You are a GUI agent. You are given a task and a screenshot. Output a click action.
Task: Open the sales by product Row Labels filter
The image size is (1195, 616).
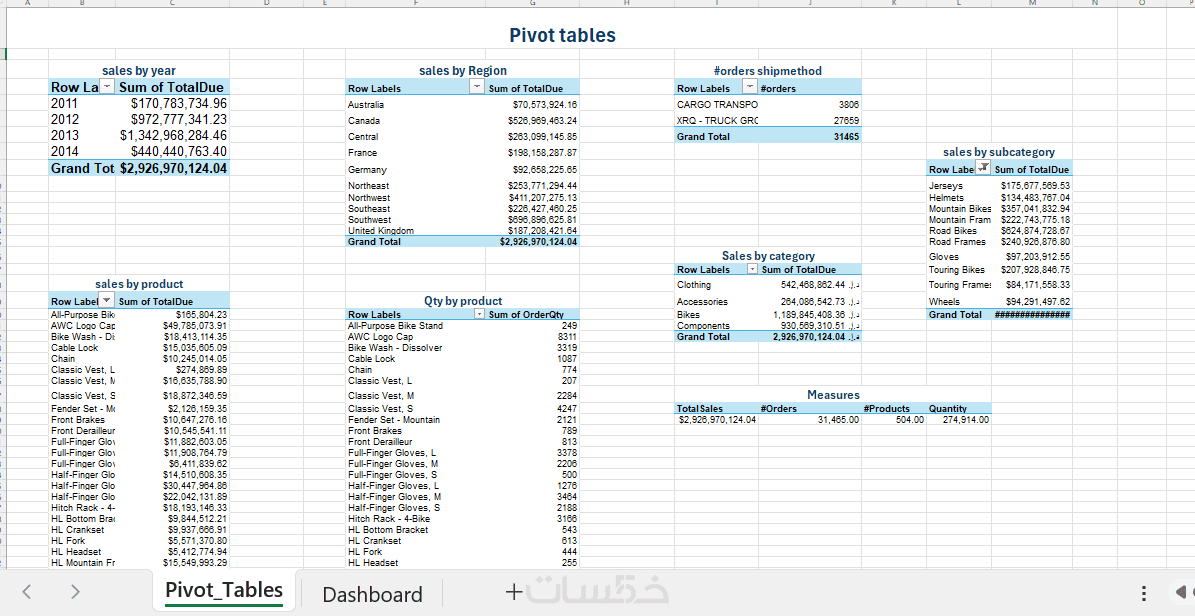(x=107, y=300)
